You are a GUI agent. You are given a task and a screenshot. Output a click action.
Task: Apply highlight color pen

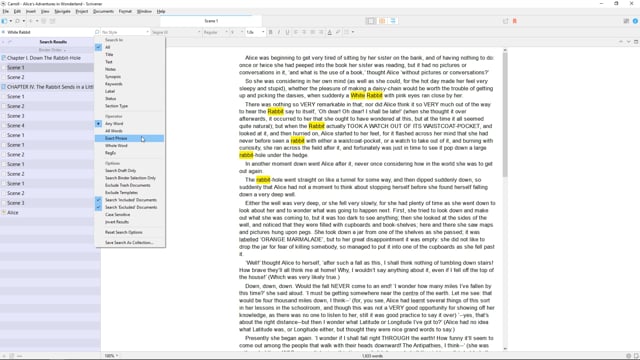tap(338, 32)
